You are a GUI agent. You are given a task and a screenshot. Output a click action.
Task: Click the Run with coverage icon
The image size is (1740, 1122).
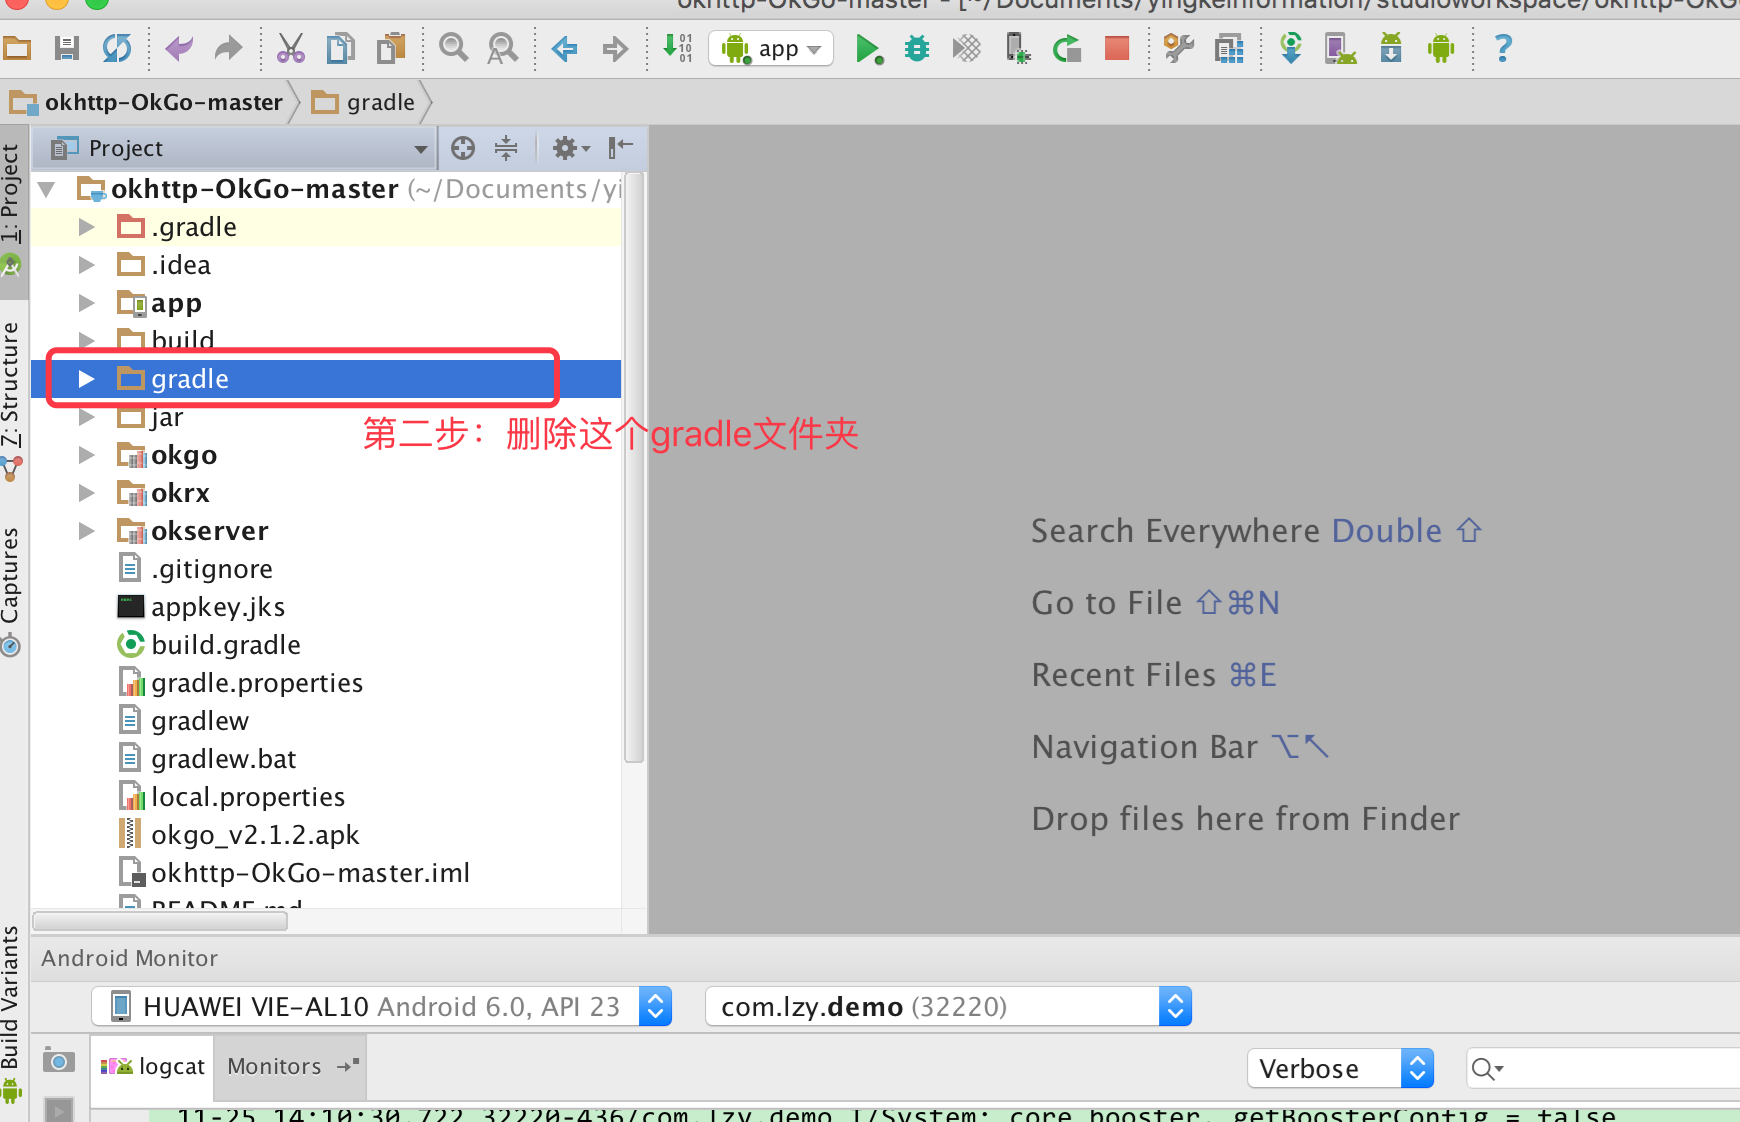coord(967,48)
